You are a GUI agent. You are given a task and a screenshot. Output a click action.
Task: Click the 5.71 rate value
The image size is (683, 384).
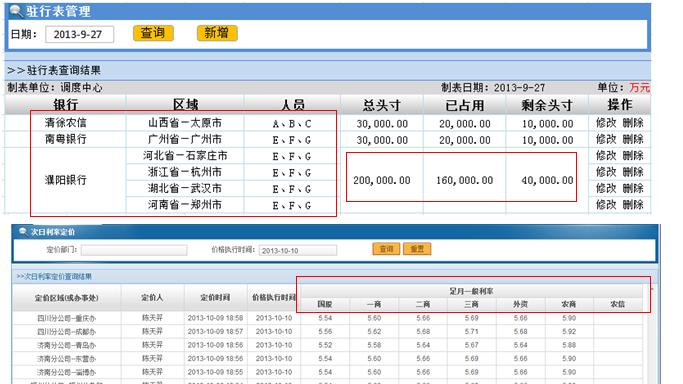(472, 332)
